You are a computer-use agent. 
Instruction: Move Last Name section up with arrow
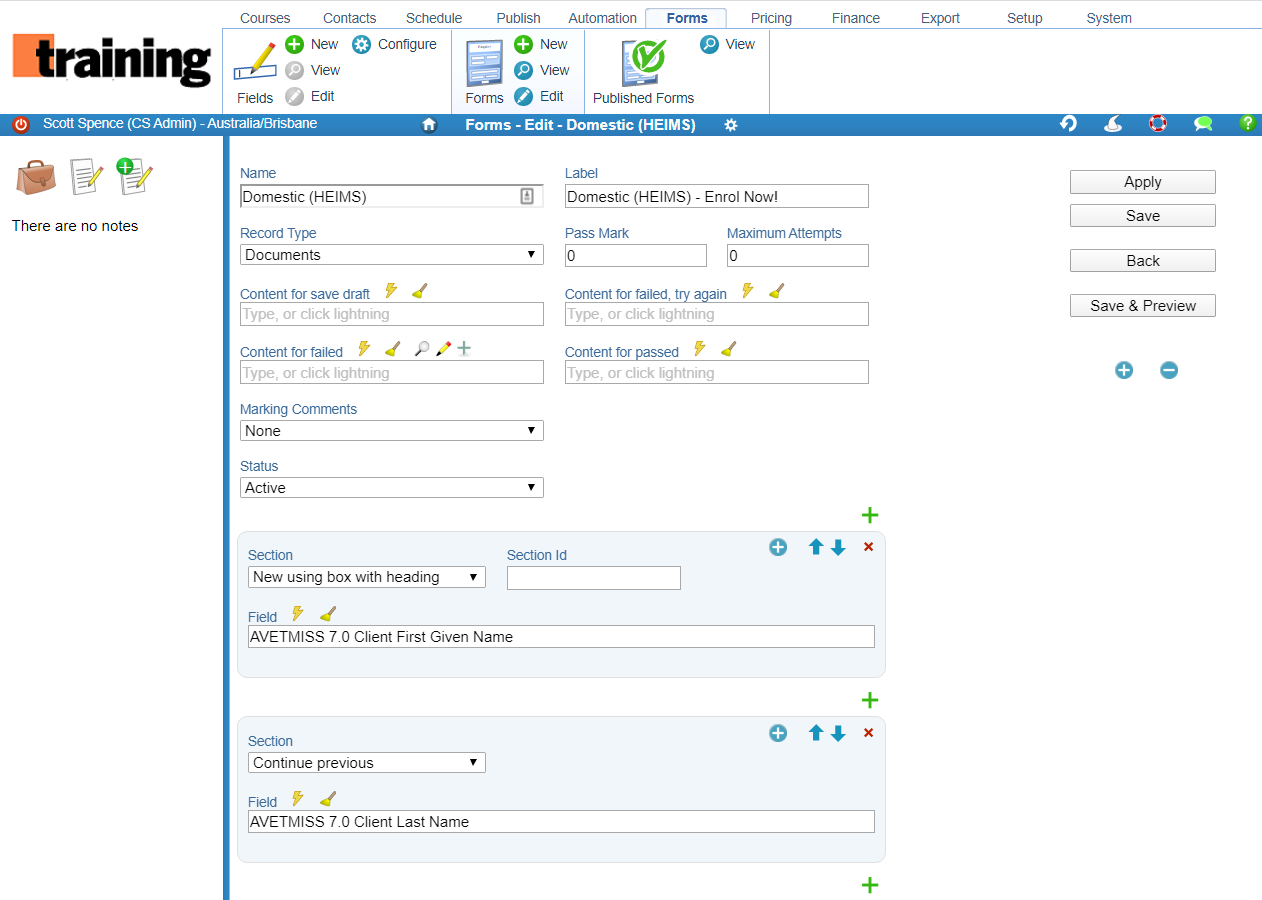pyautogui.click(x=816, y=733)
